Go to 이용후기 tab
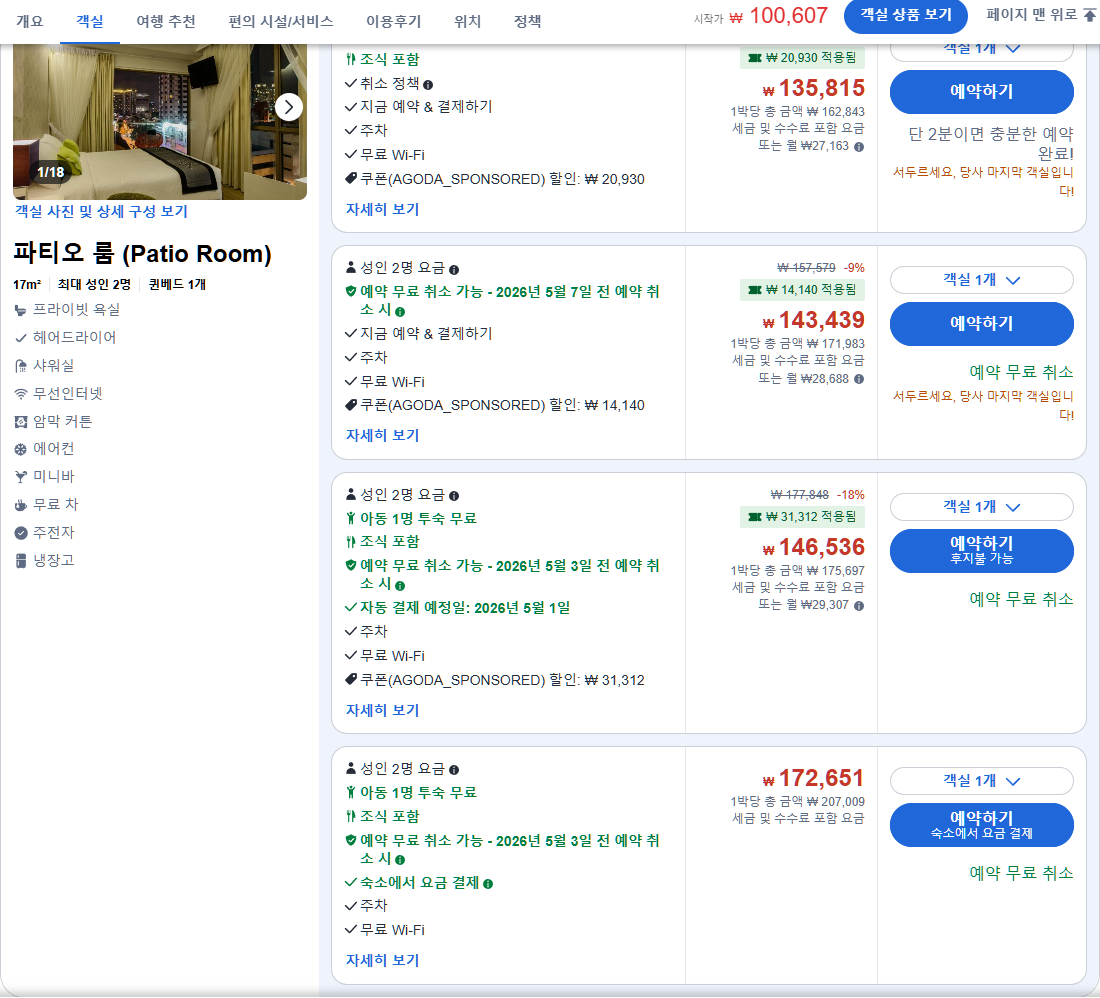 click(x=394, y=22)
